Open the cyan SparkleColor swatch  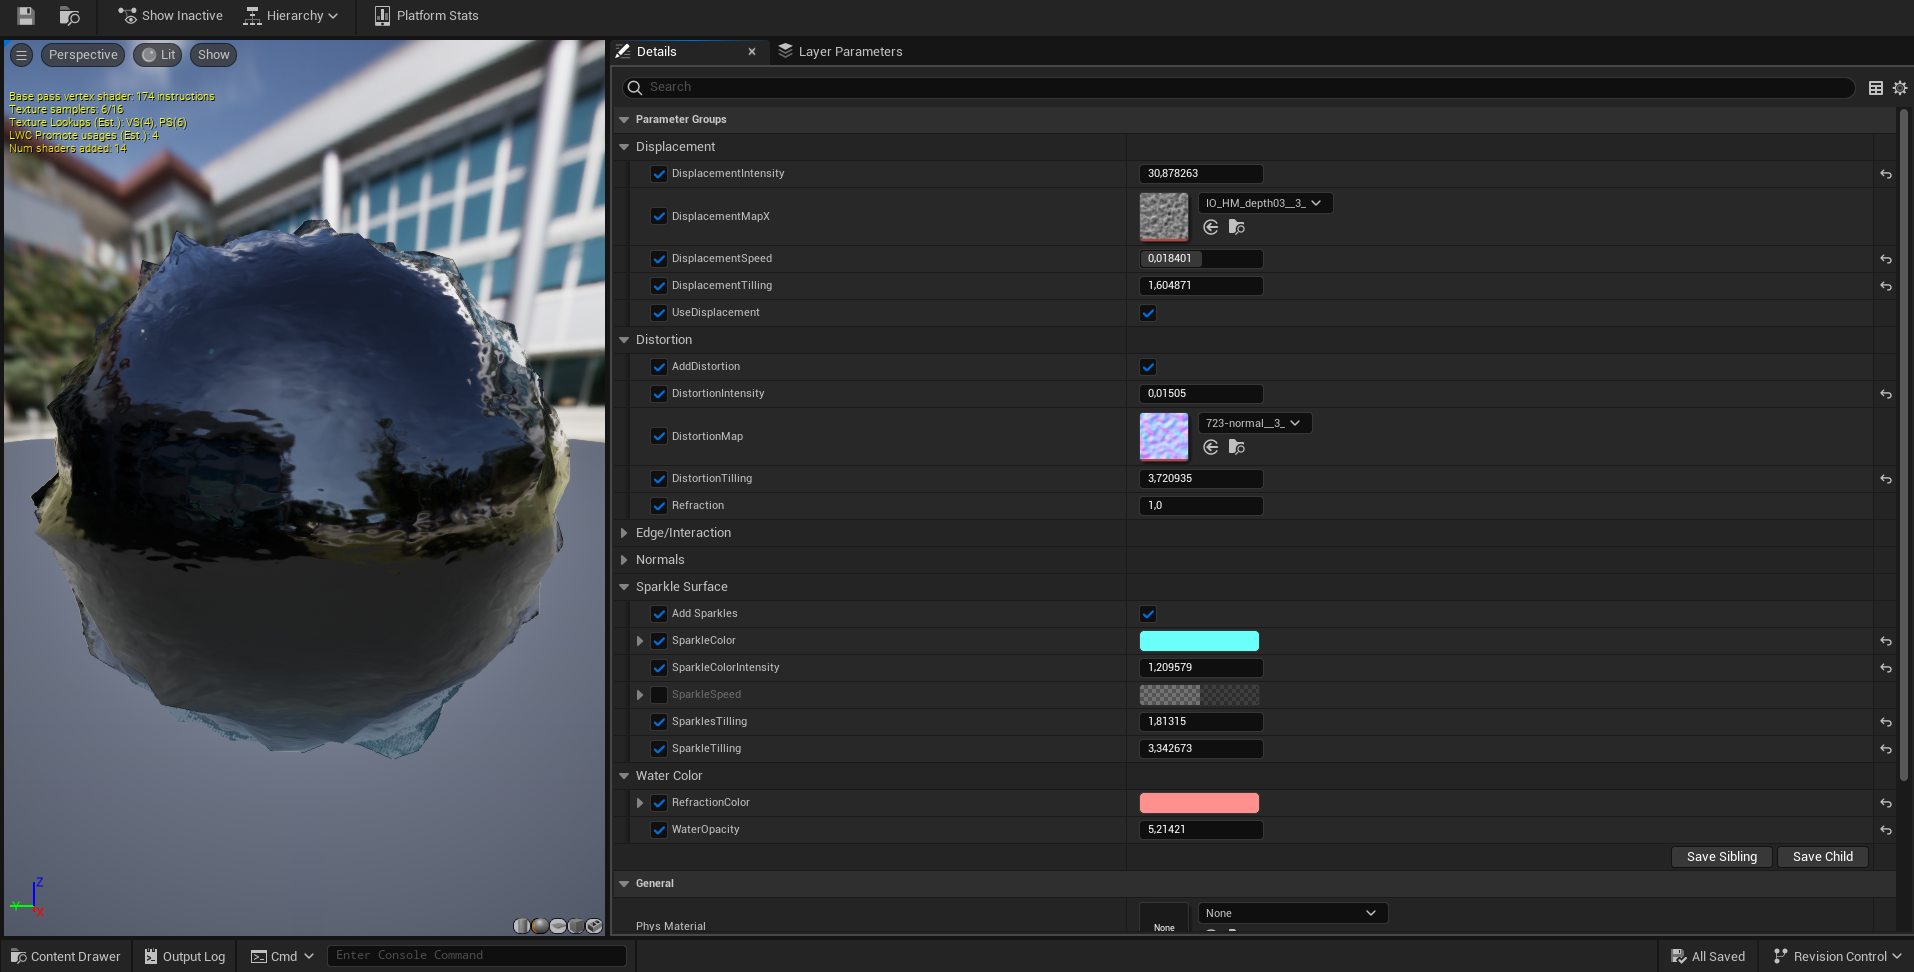point(1199,641)
